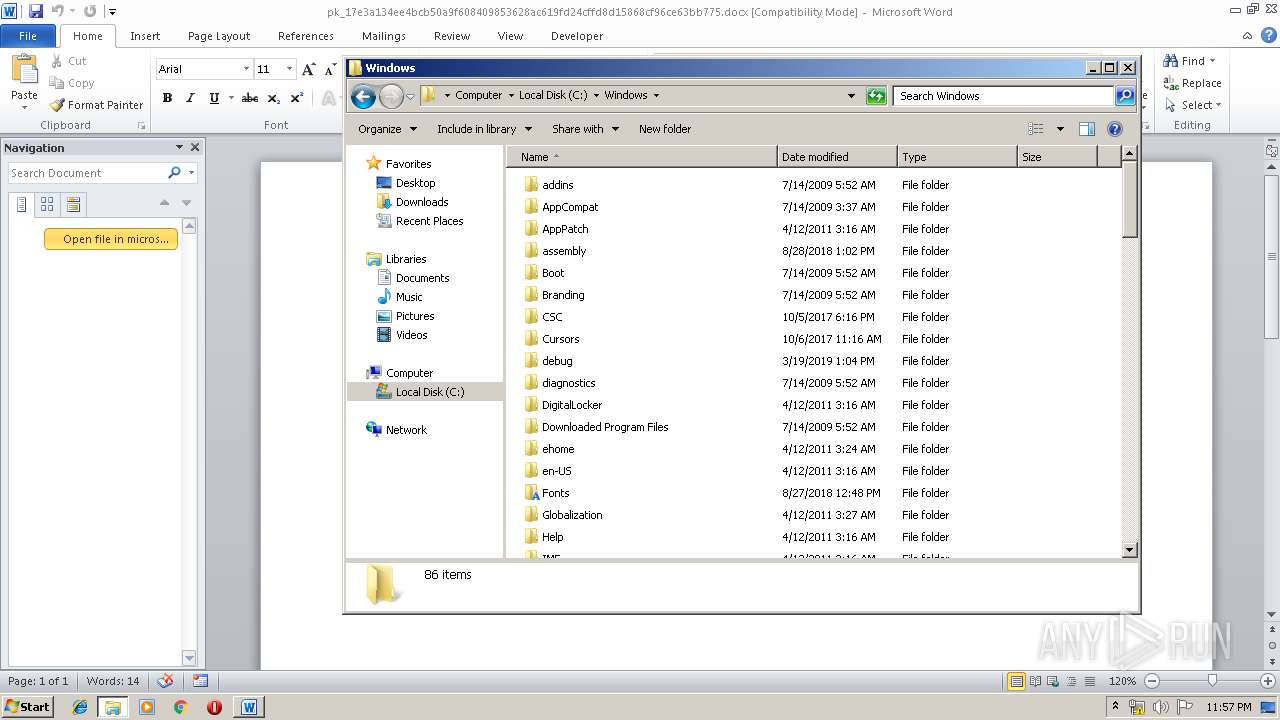Open the Clipboard pane dialog launcher

pyautogui.click(x=141, y=126)
